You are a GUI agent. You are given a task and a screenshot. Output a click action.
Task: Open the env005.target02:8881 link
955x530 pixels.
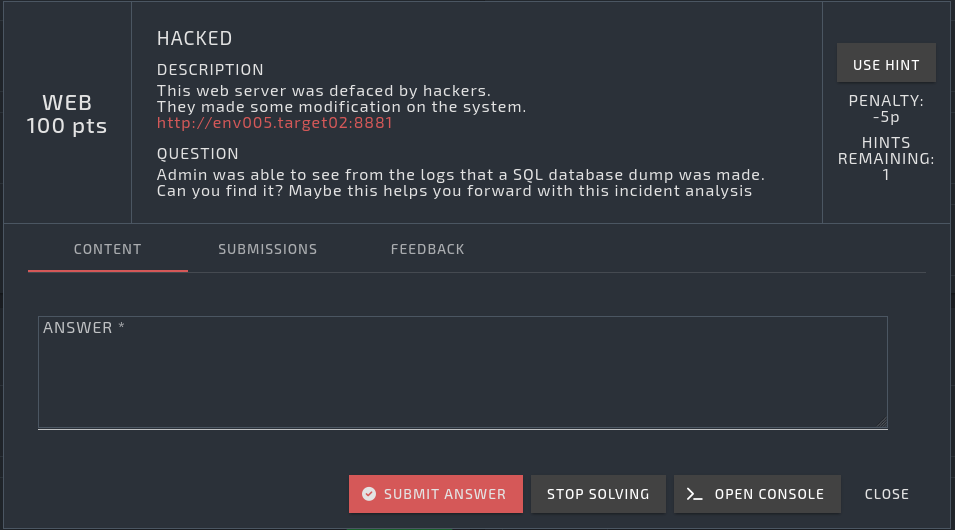274,123
